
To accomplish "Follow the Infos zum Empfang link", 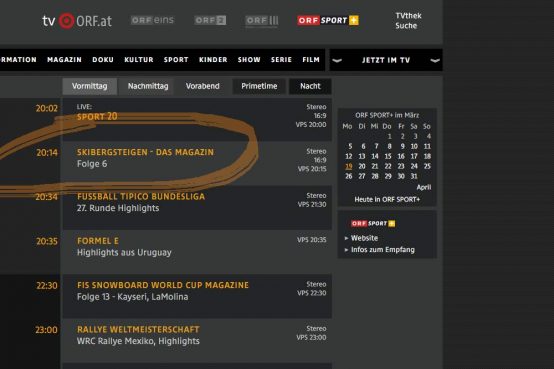I will pos(383,250).
